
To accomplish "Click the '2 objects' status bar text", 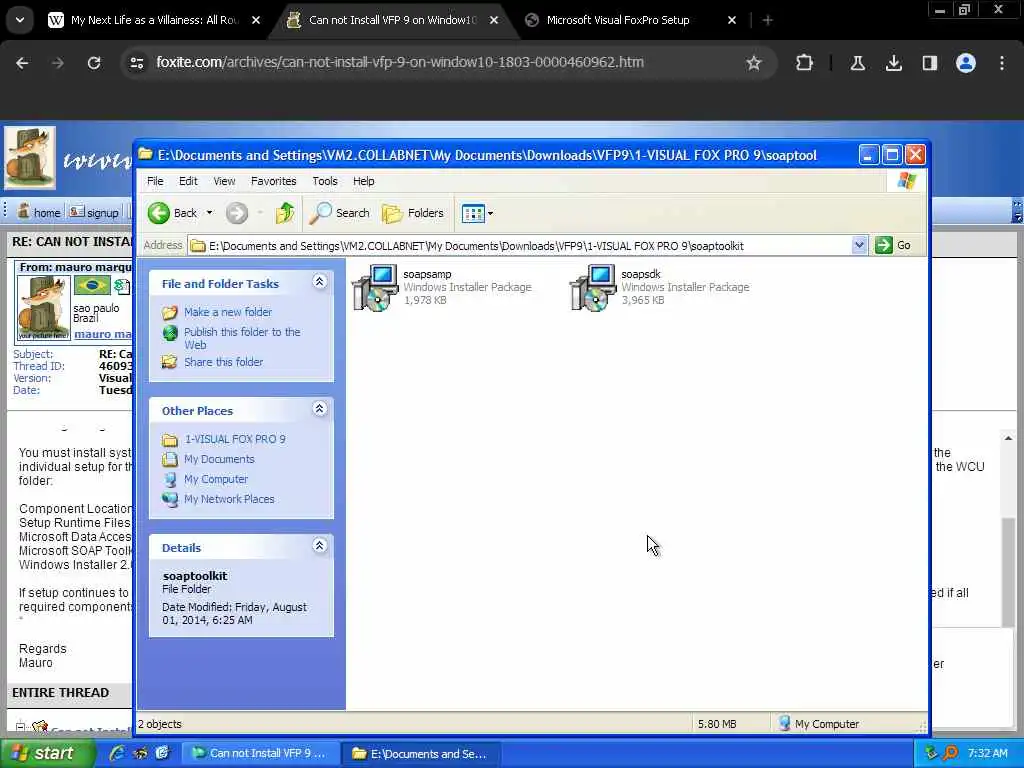I will pyautogui.click(x=160, y=724).
